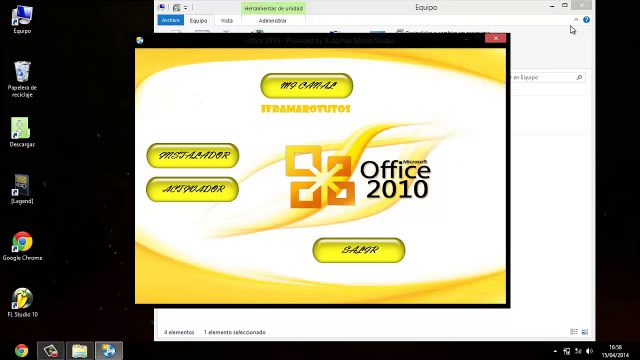The image size is (640, 360).
Task: Click the IVDAMAROTUTOS channel text
Action: pyautogui.click(x=305, y=109)
